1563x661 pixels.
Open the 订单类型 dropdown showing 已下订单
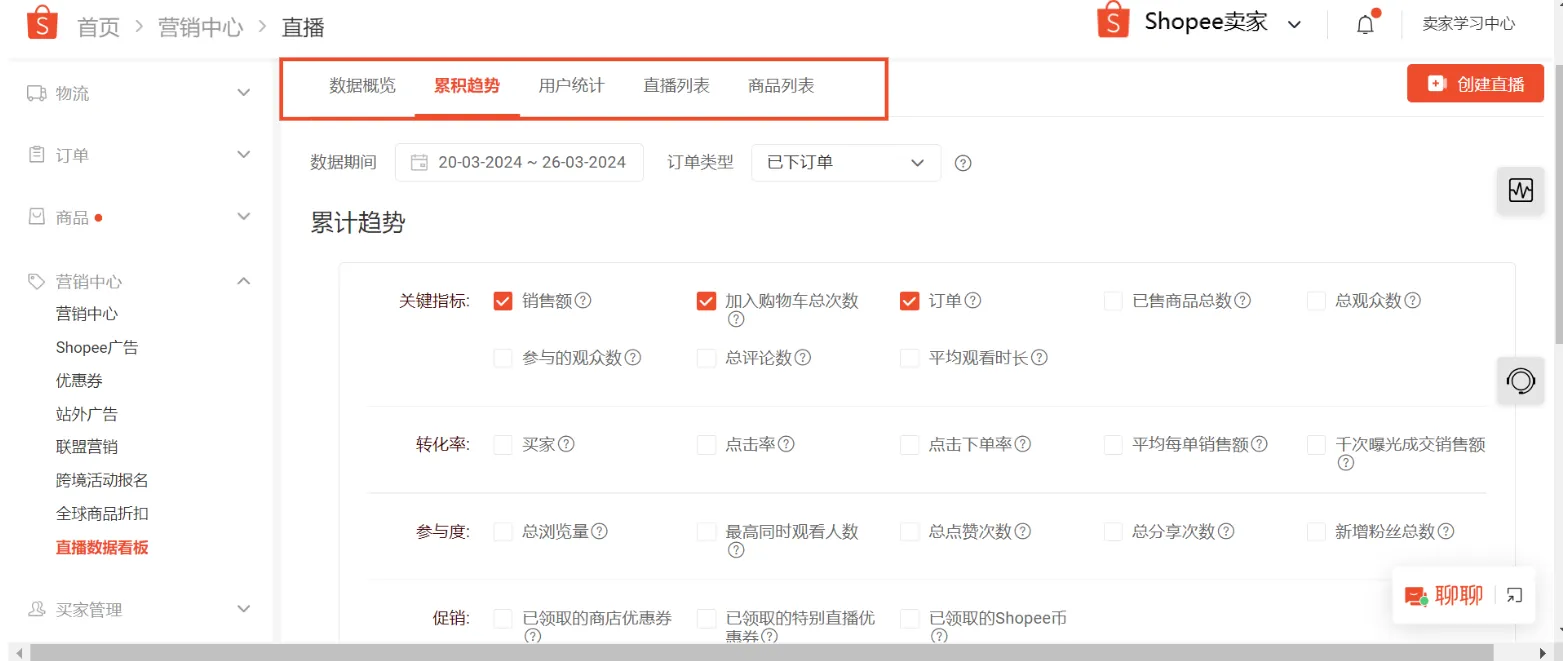(845, 162)
